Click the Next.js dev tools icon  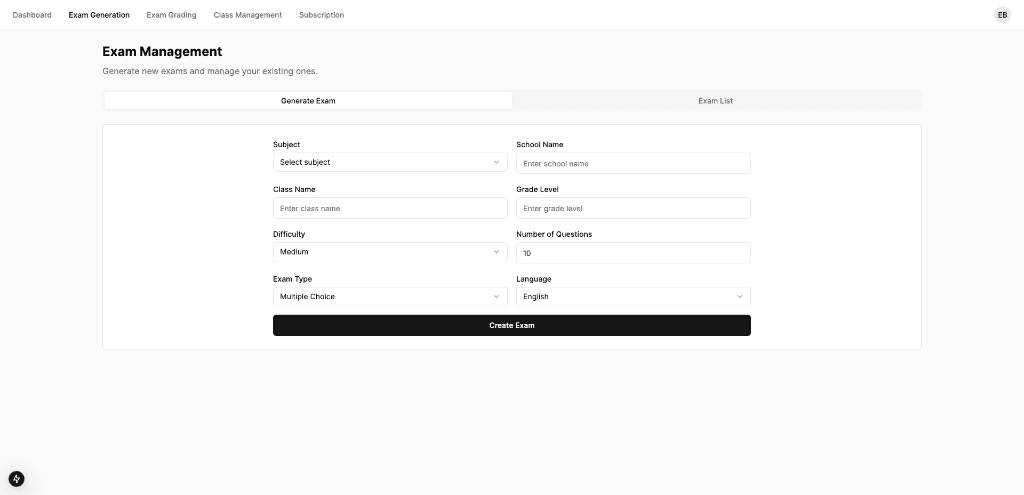click(x=16, y=479)
